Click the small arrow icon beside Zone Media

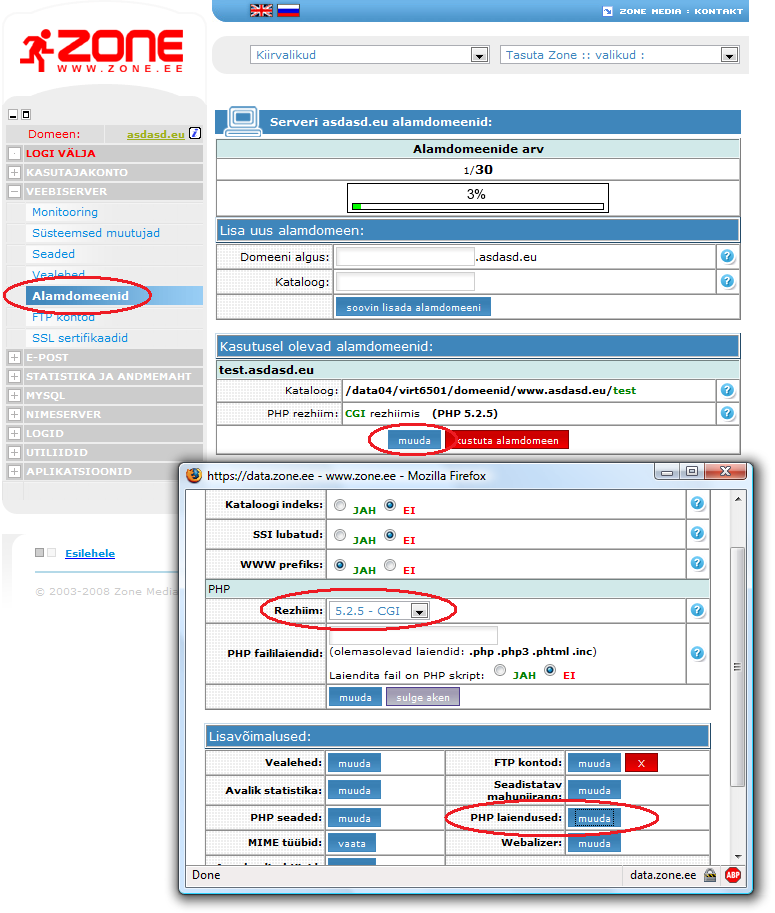coord(607,11)
